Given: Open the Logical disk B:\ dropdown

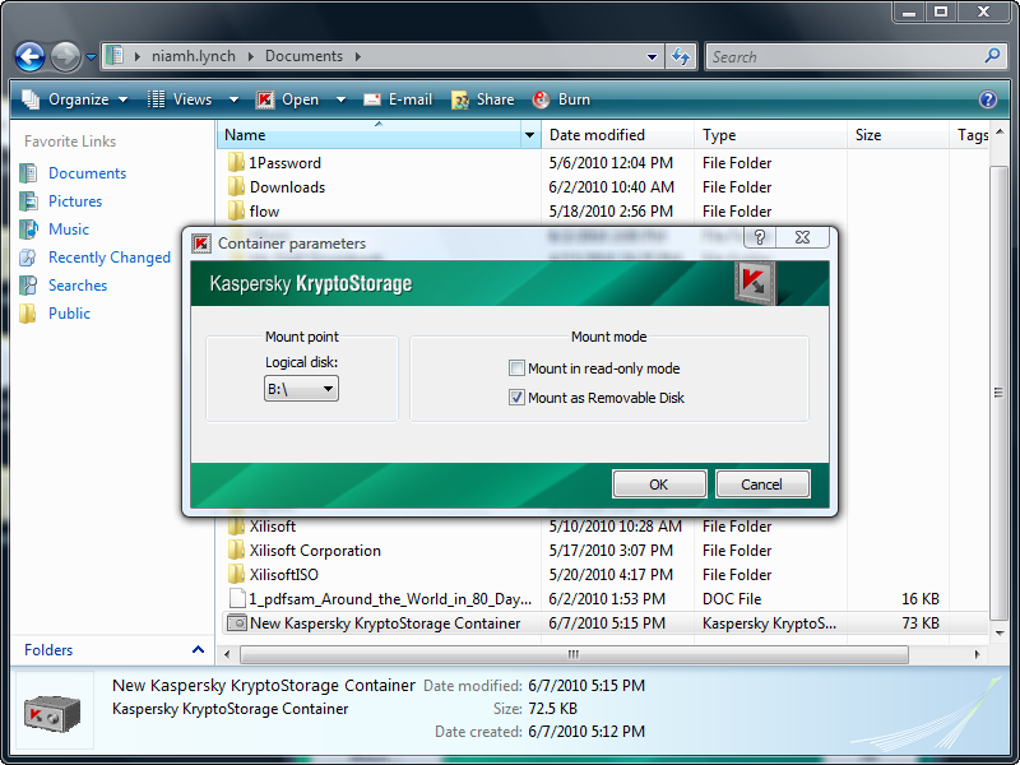Looking at the screenshot, I should click(301, 389).
